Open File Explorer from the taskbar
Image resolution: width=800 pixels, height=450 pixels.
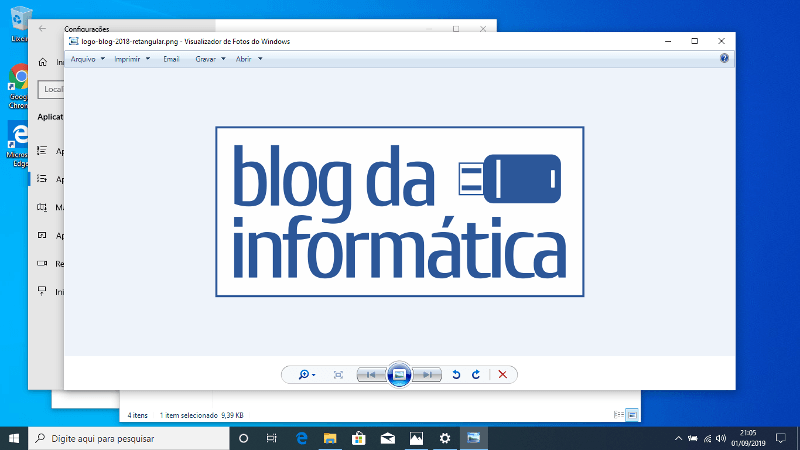click(330, 438)
